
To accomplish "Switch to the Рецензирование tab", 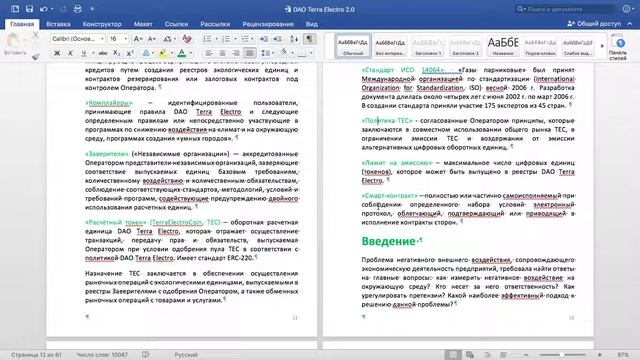I will pyautogui.click(x=268, y=24).
